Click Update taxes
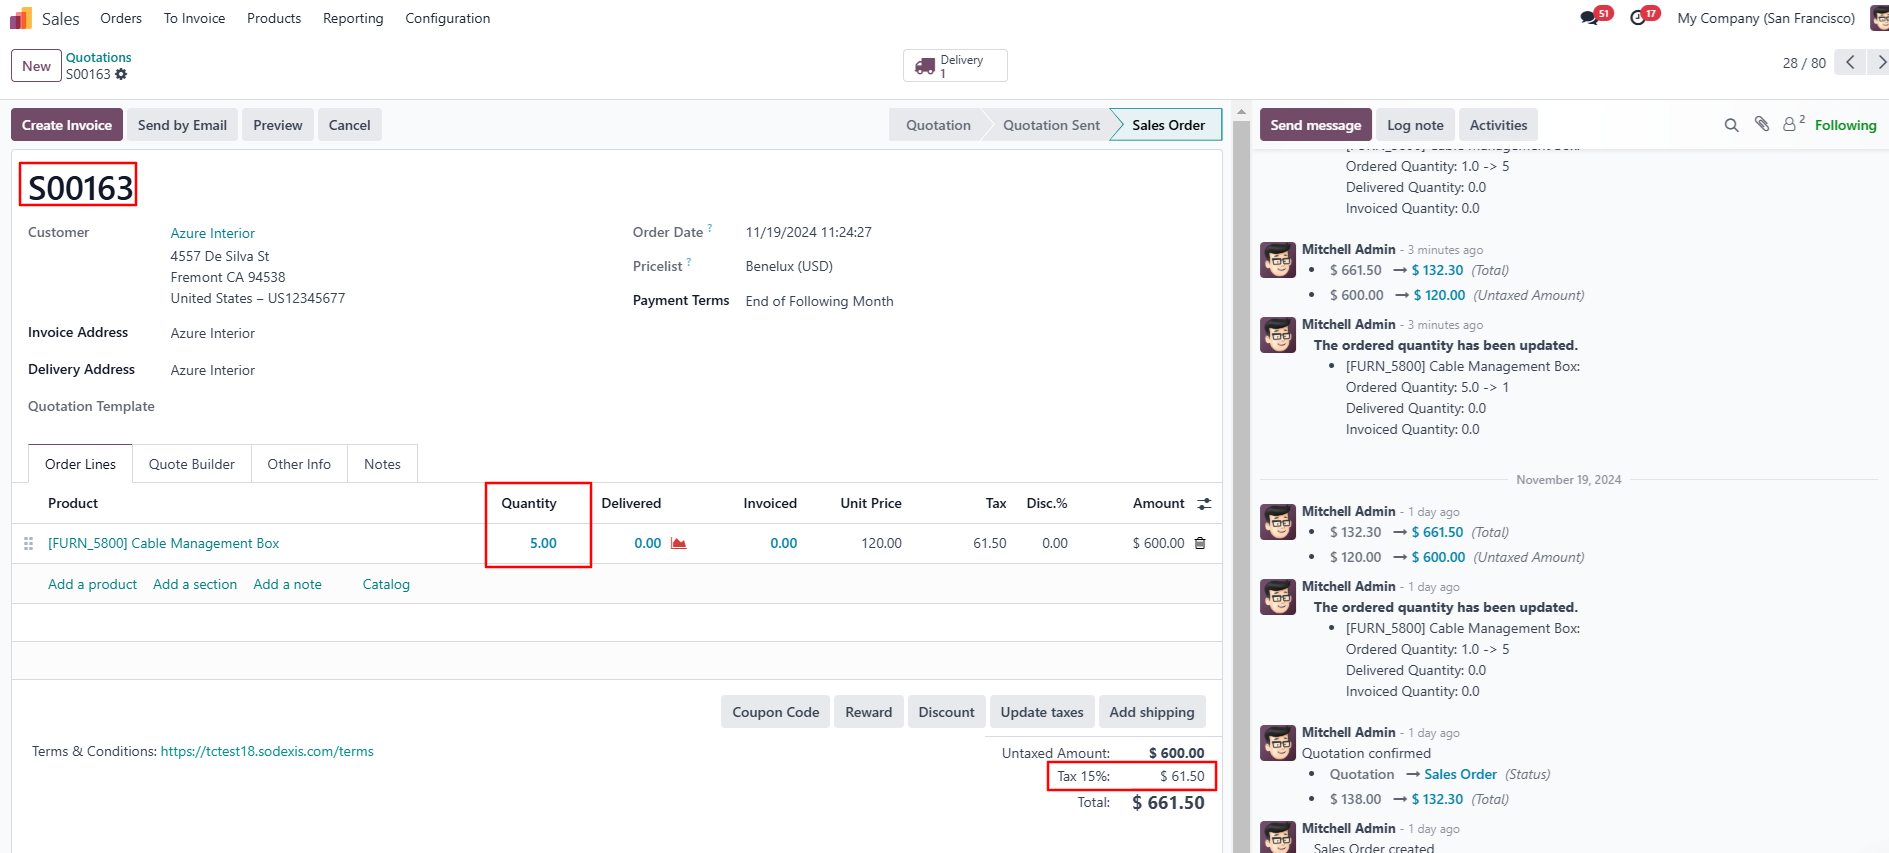 click(1042, 712)
